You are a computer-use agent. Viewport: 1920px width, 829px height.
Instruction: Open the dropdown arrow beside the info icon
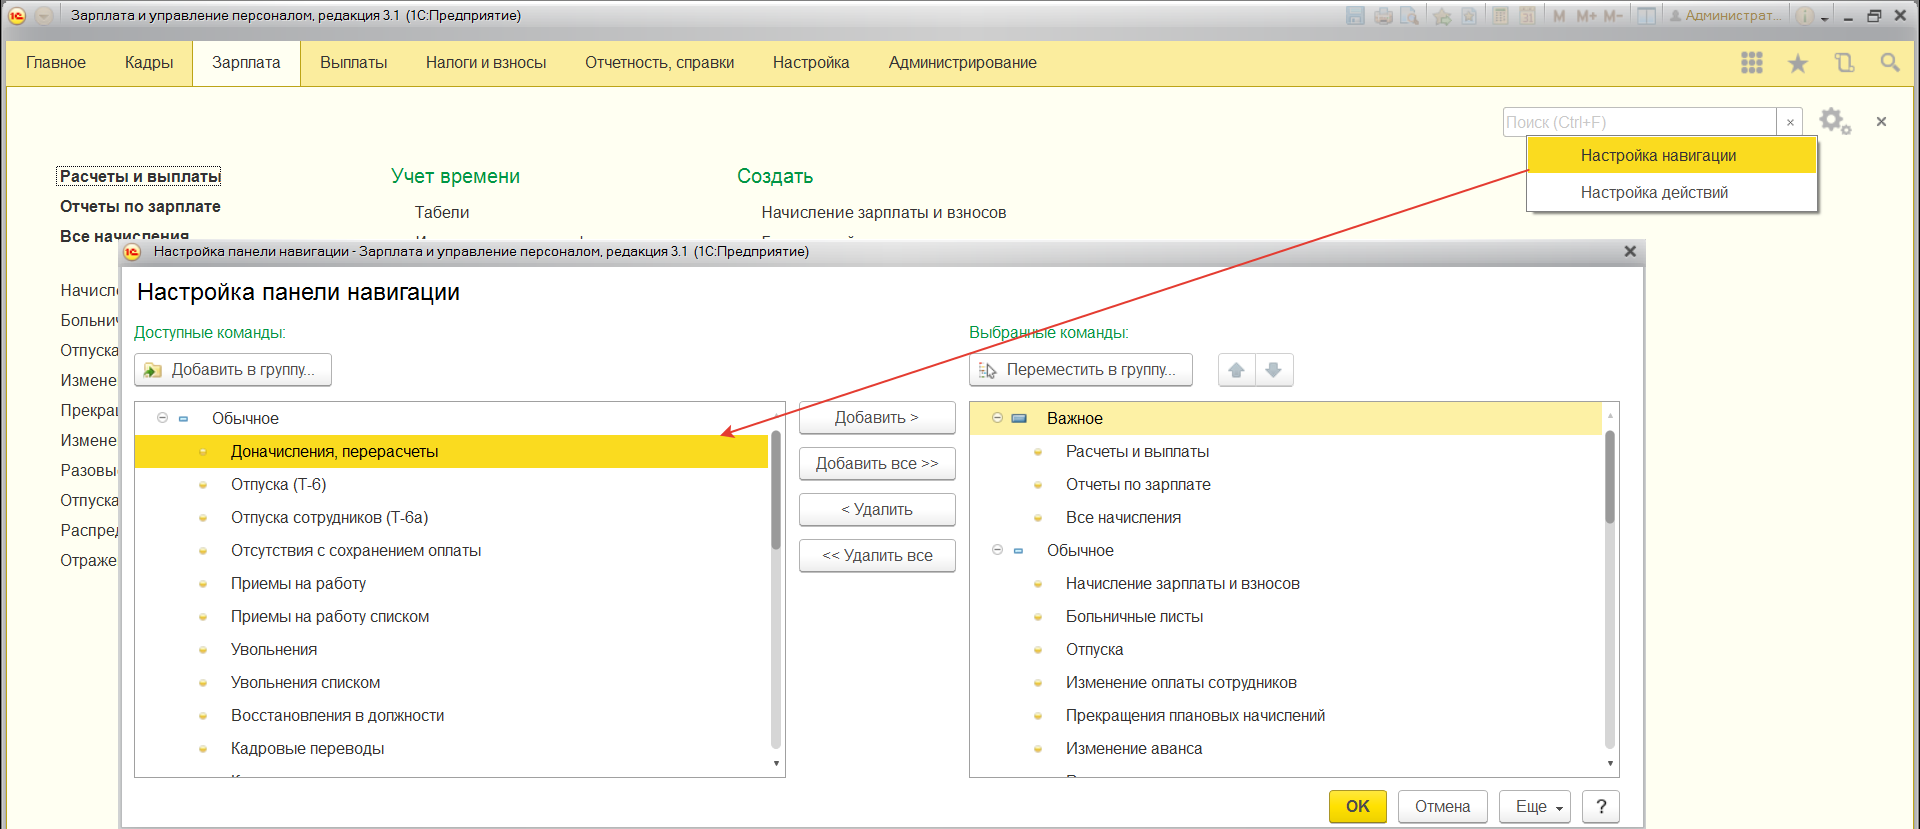pos(1825,18)
